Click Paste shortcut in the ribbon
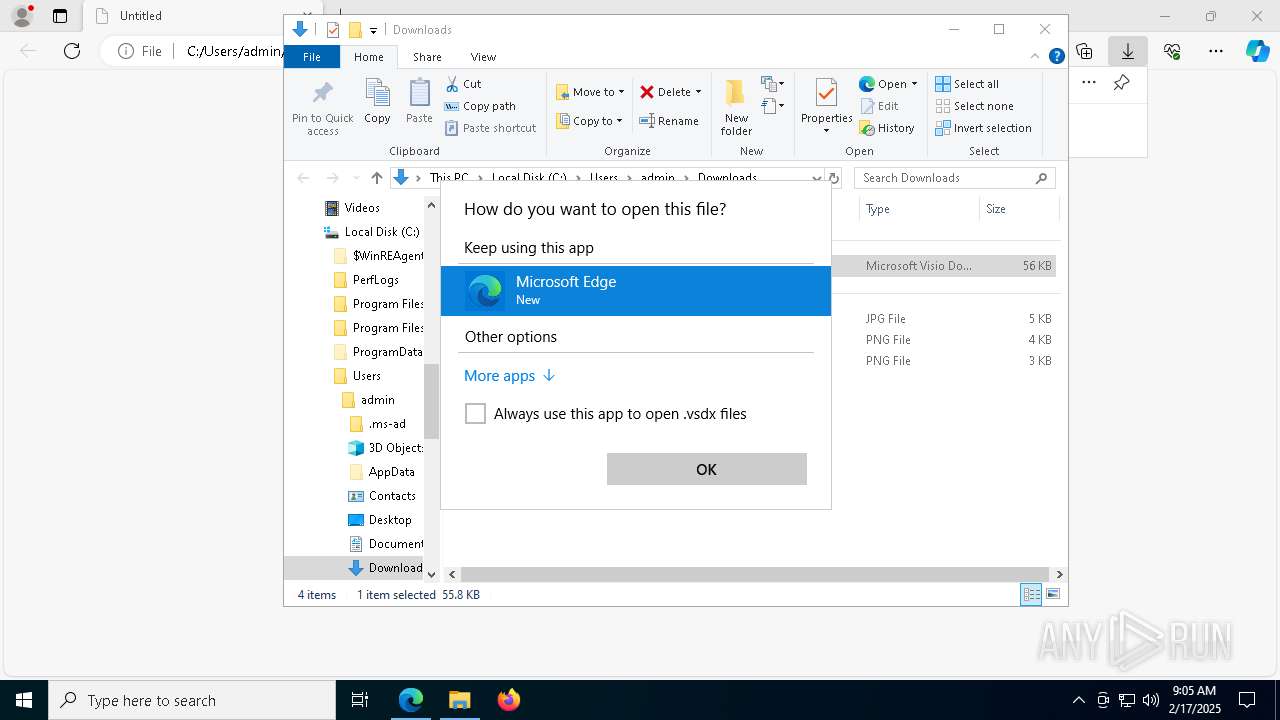The height and width of the screenshot is (720, 1280). [x=490, y=128]
